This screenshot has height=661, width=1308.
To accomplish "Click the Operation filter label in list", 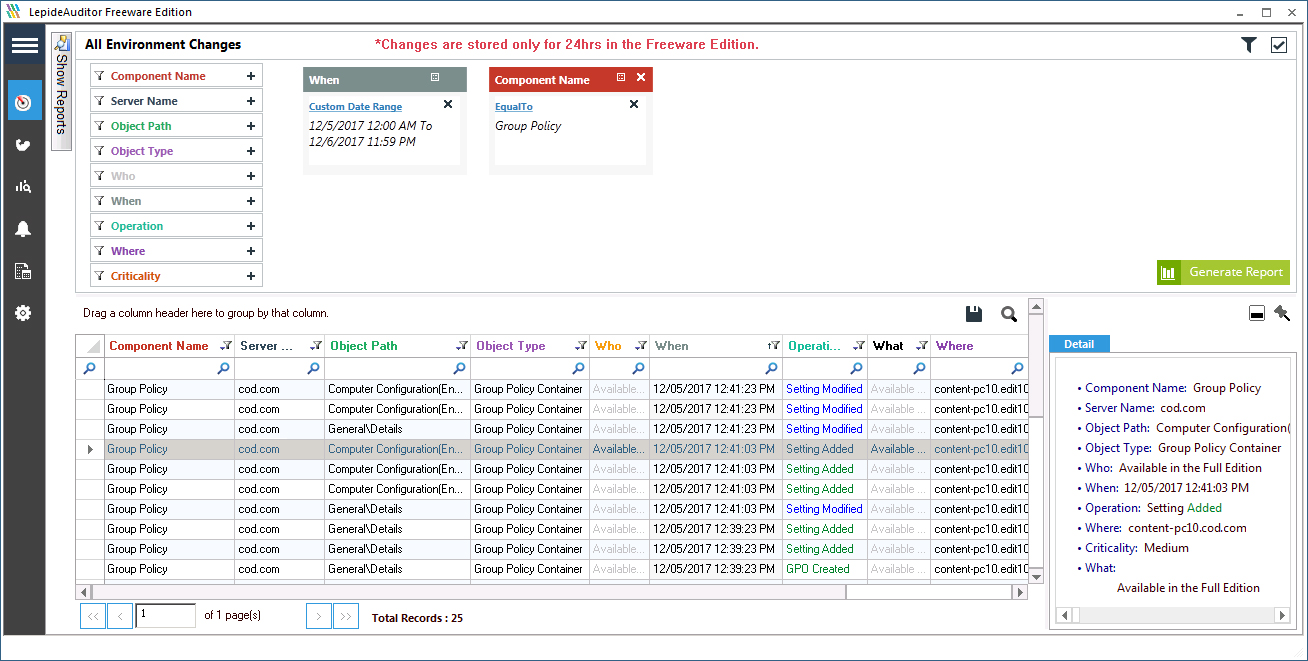I will [x=137, y=226].
